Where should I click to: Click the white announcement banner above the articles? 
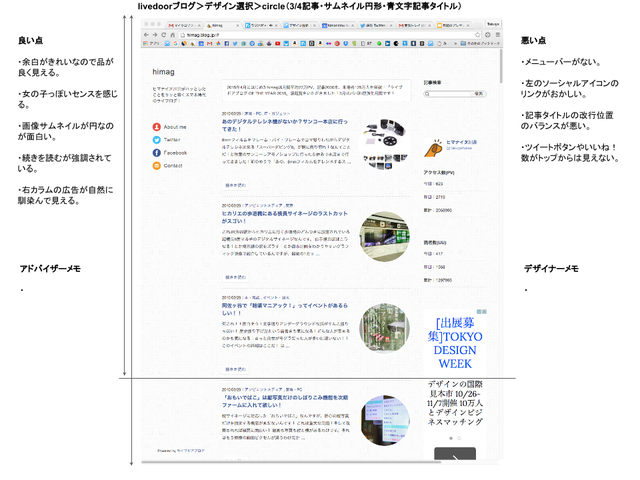click(317, 90)
